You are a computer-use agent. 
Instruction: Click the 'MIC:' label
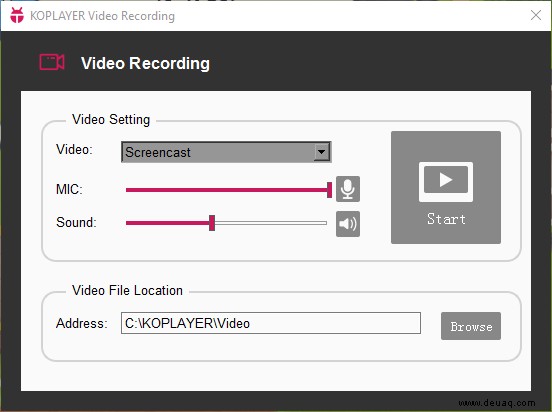pyautogui.click(x=69, y=189)
